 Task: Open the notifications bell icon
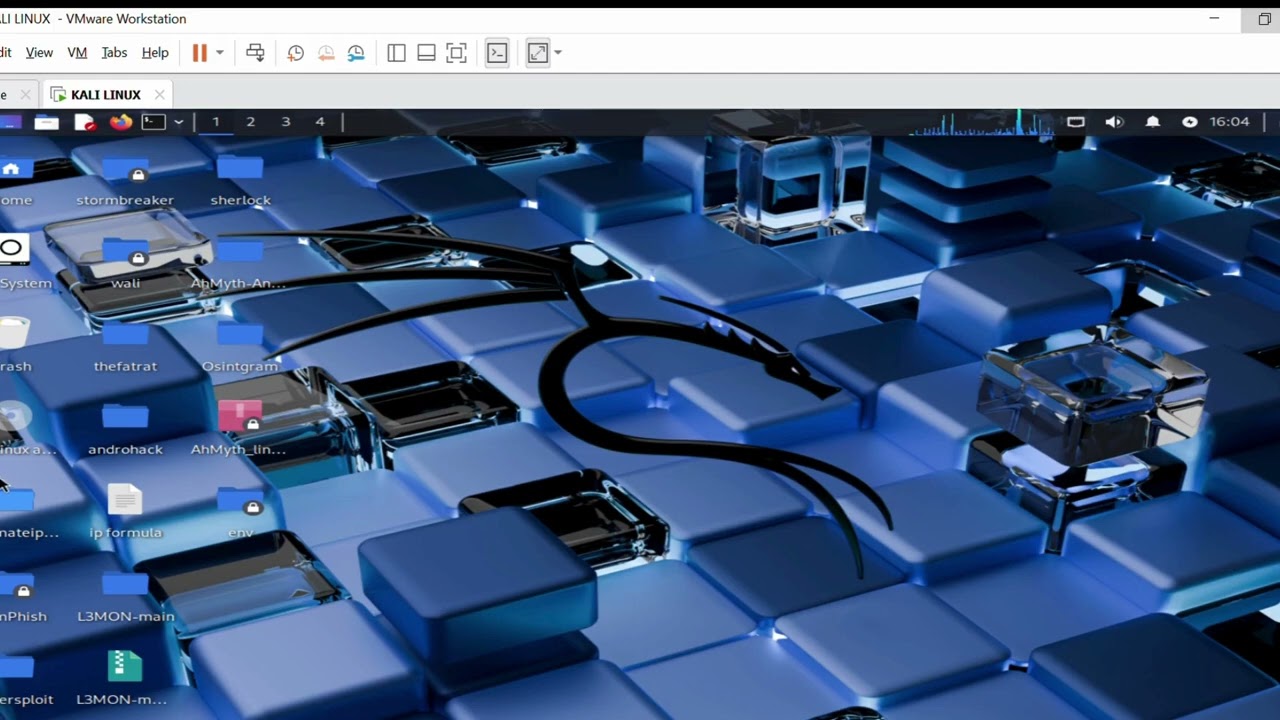tap(1152, 122)
